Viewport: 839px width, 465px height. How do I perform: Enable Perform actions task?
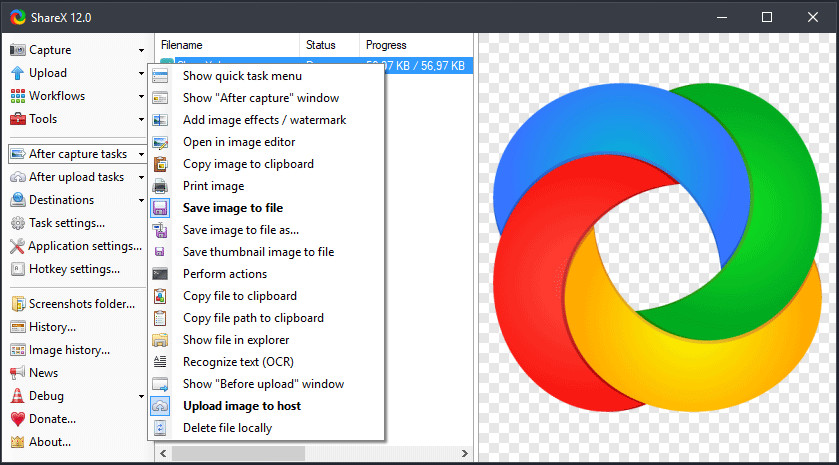click(266, 274)
